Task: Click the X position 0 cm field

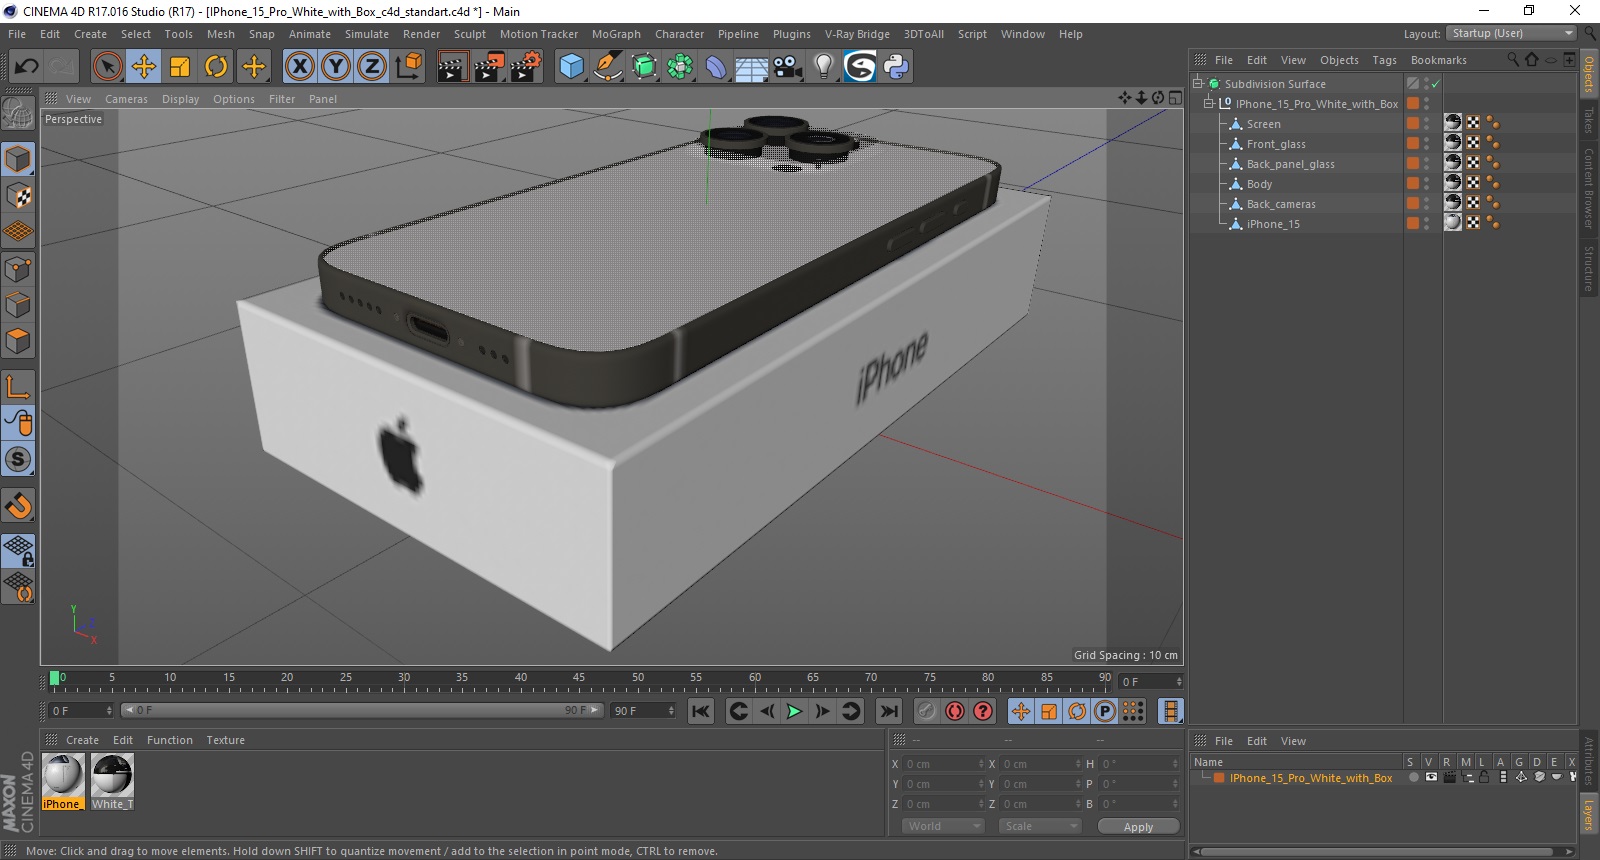Action: click(942, 764)
